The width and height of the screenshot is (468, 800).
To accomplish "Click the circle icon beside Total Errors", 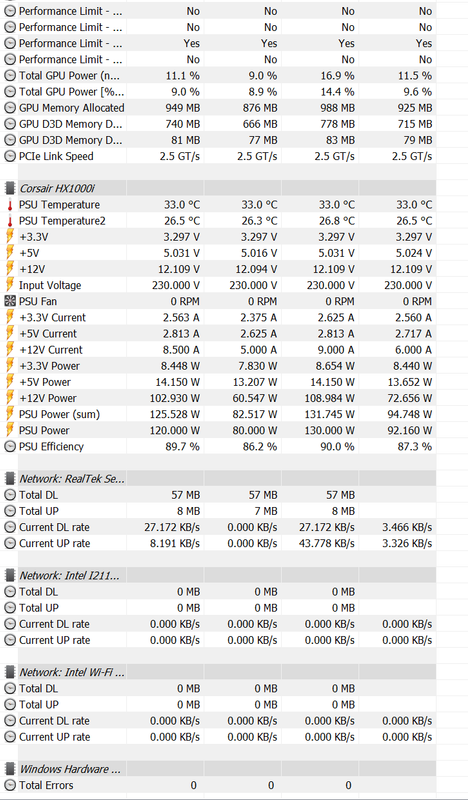I will [9, 785].
